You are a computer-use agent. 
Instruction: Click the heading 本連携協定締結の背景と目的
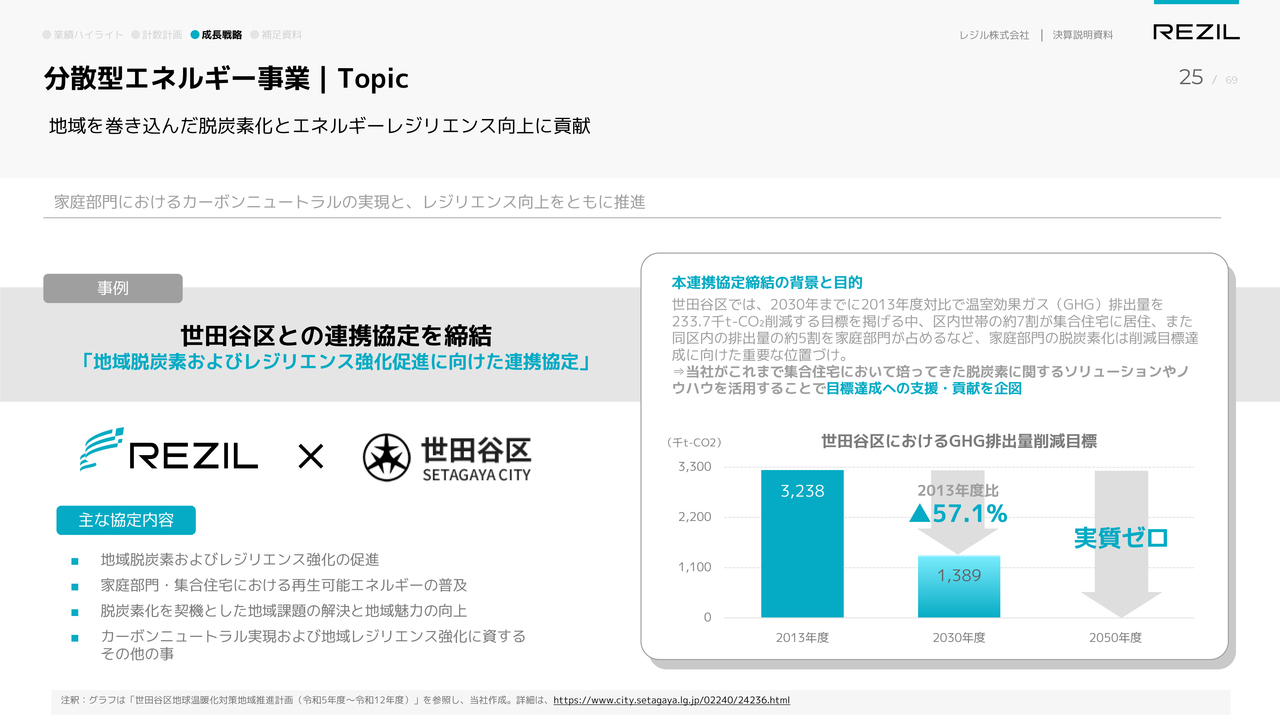pyautogui.click(x=767, y=283)
